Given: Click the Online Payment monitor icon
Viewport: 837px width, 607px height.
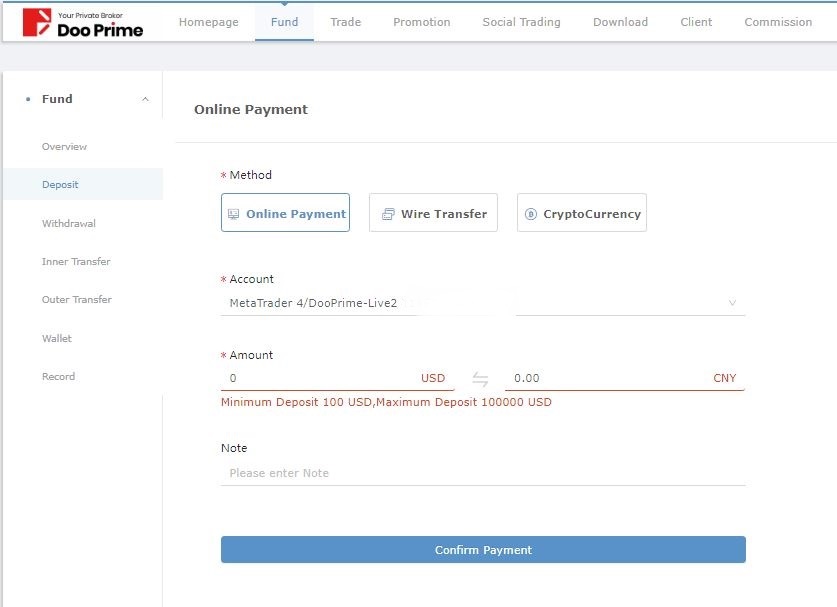Looking at the screenshot, I should [233, 214].
